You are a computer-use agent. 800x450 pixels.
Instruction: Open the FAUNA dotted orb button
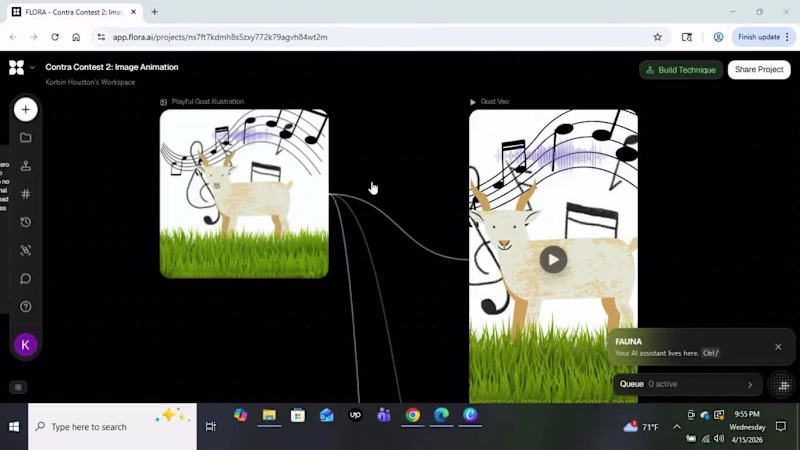pyautogui.click(x=783, y=385)
